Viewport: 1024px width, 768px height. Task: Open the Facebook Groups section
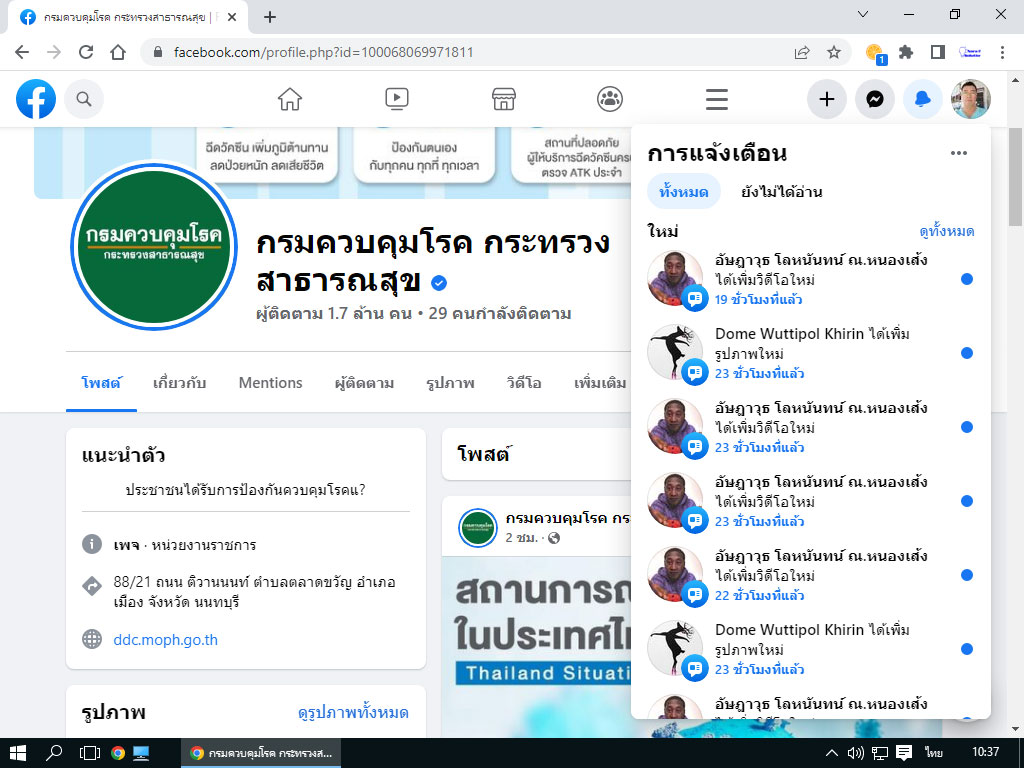[x=610, y=99]
